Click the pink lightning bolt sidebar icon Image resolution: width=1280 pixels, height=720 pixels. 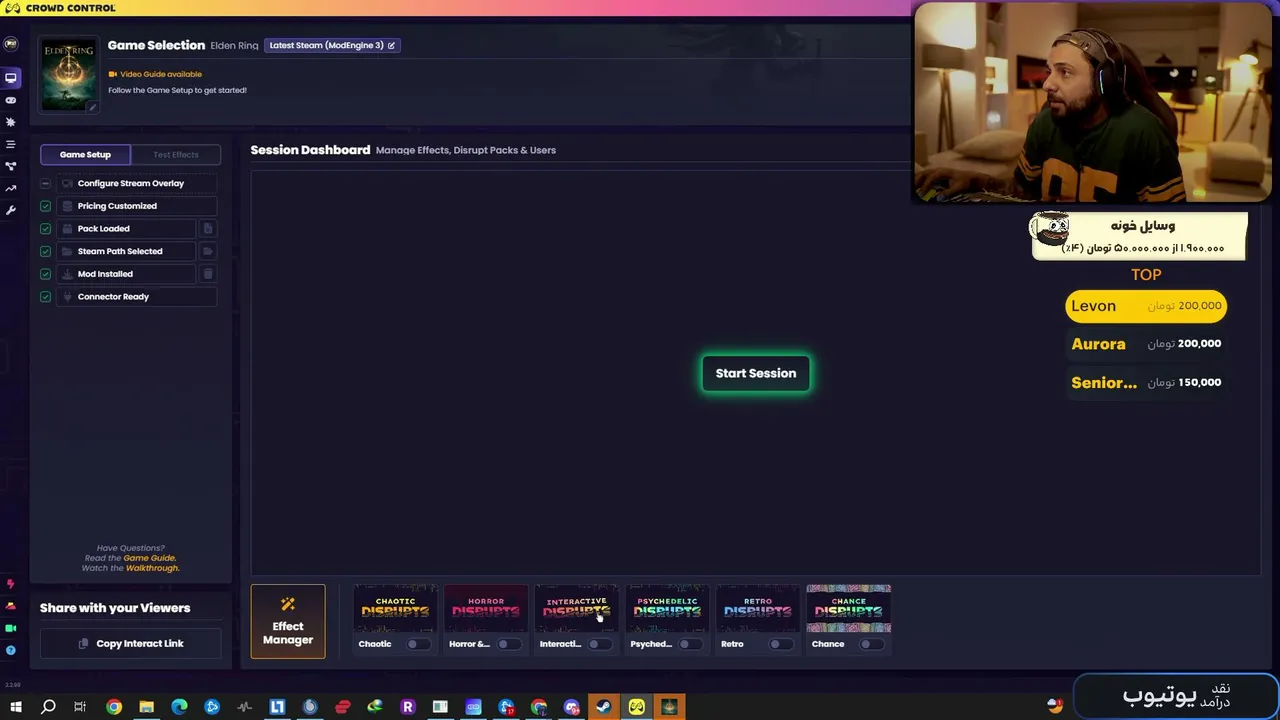pyautogui.click(x=11, y=584)
